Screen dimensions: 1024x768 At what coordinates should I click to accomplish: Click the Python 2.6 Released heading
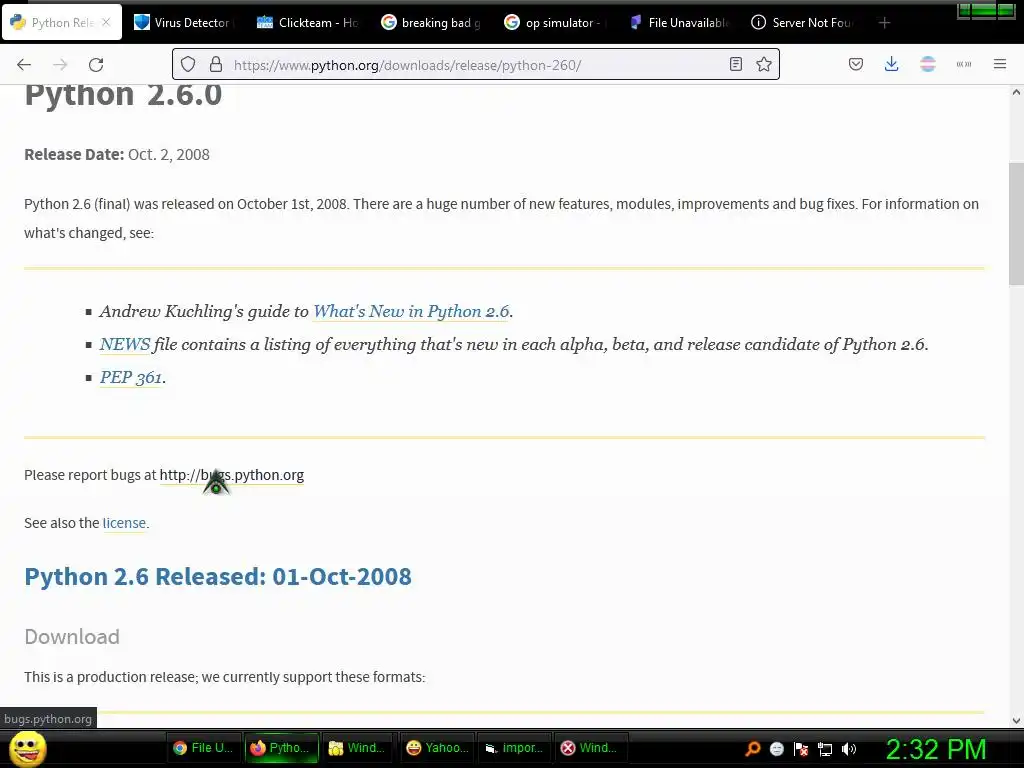tap(217, 577)
